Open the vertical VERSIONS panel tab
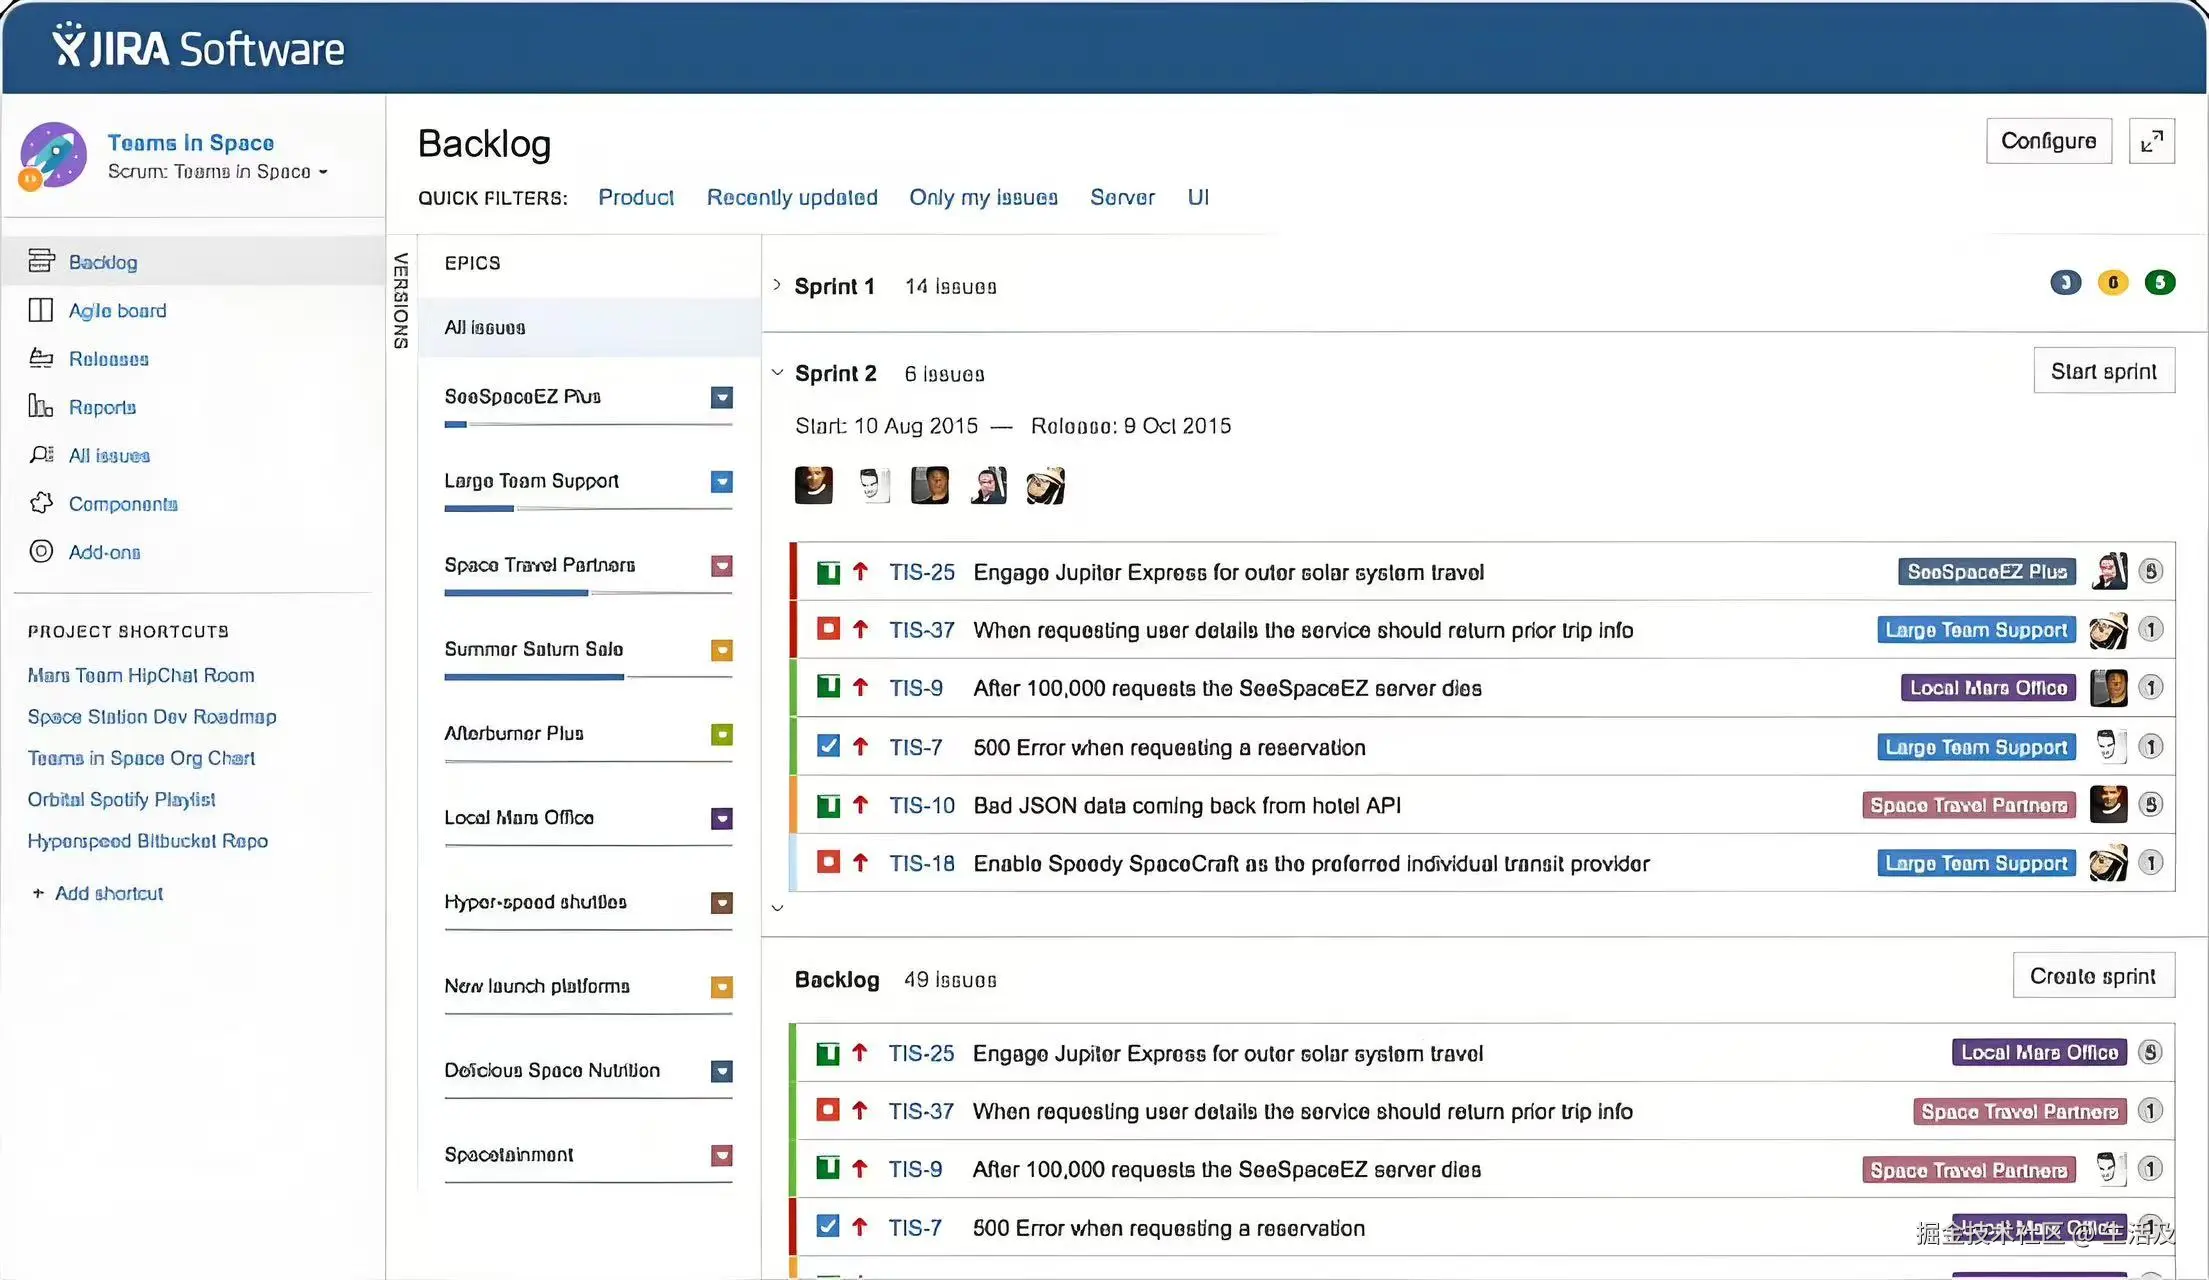 pyautogui.click(x=401, y=300)
